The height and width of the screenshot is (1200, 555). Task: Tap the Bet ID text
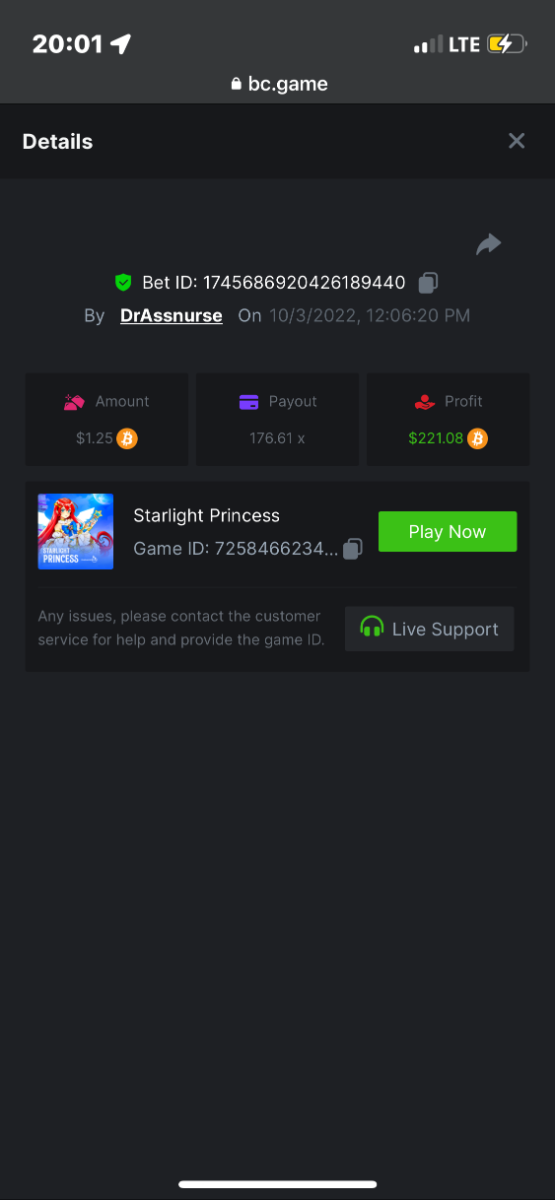[x=273, y=283]
